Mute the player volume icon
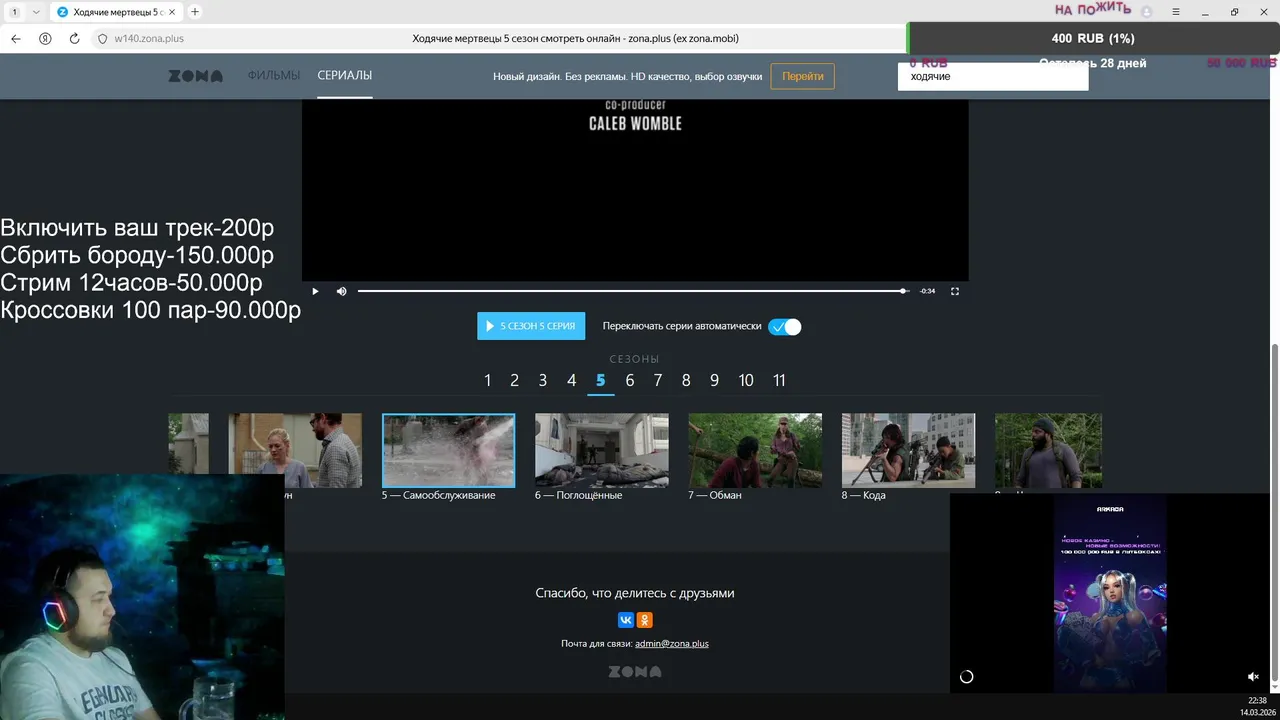Viewport: 1280px width, 720px height. (341, 291)
